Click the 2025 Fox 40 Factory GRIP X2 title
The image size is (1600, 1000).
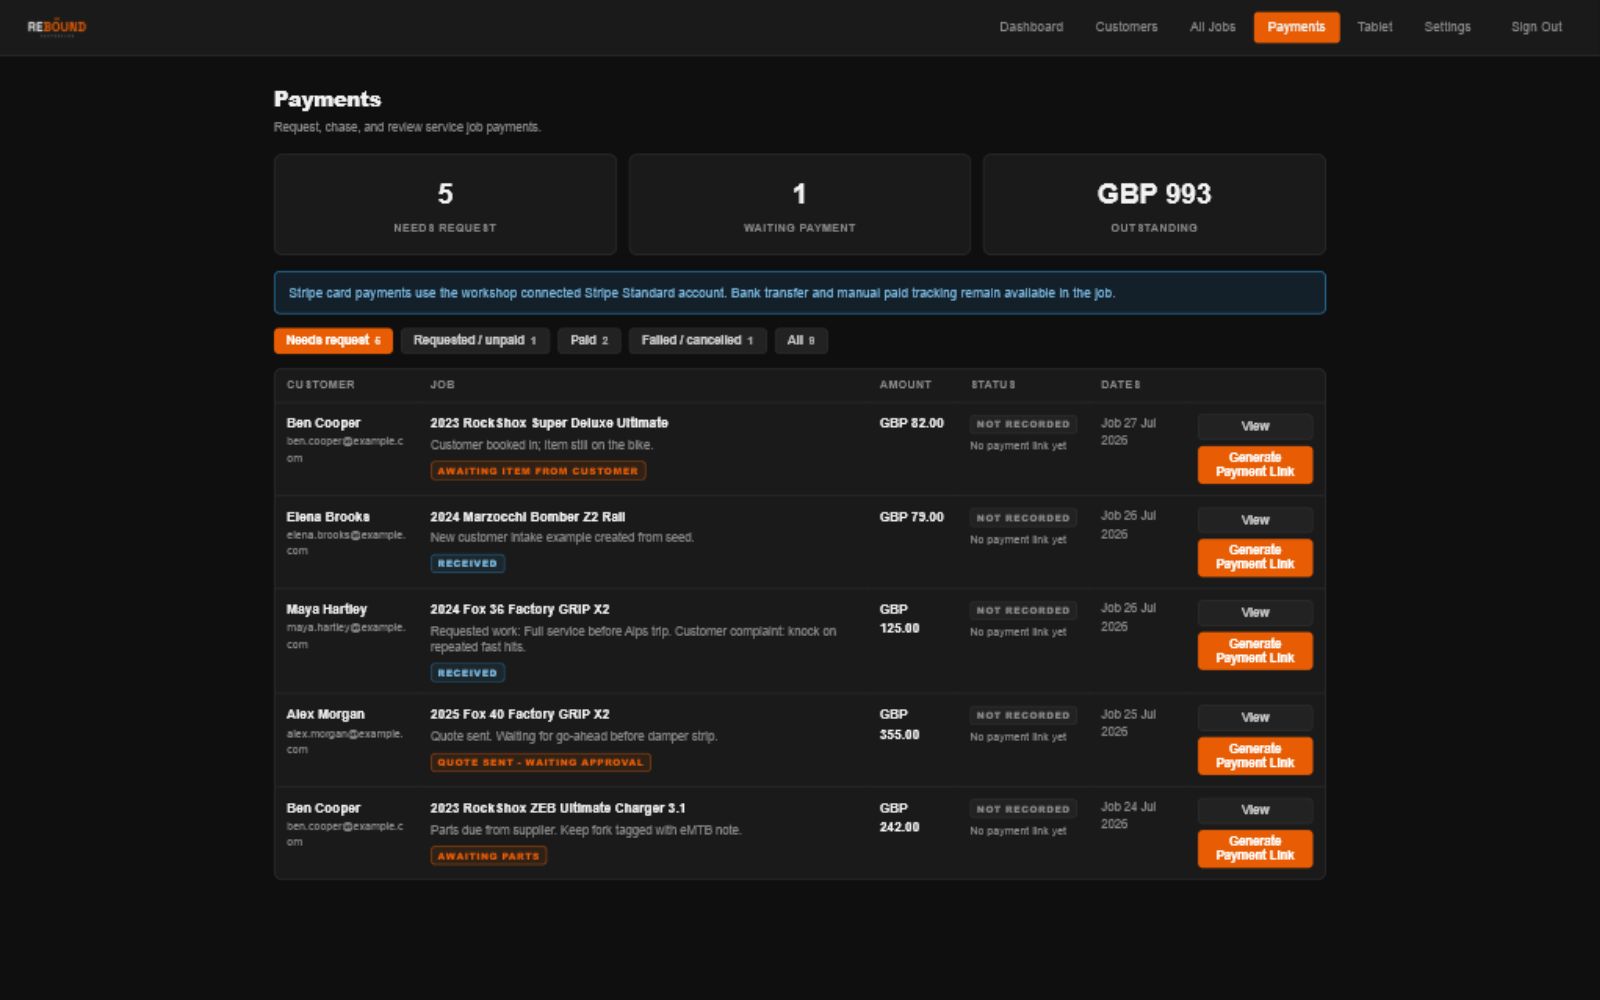(x=519, y=714)
